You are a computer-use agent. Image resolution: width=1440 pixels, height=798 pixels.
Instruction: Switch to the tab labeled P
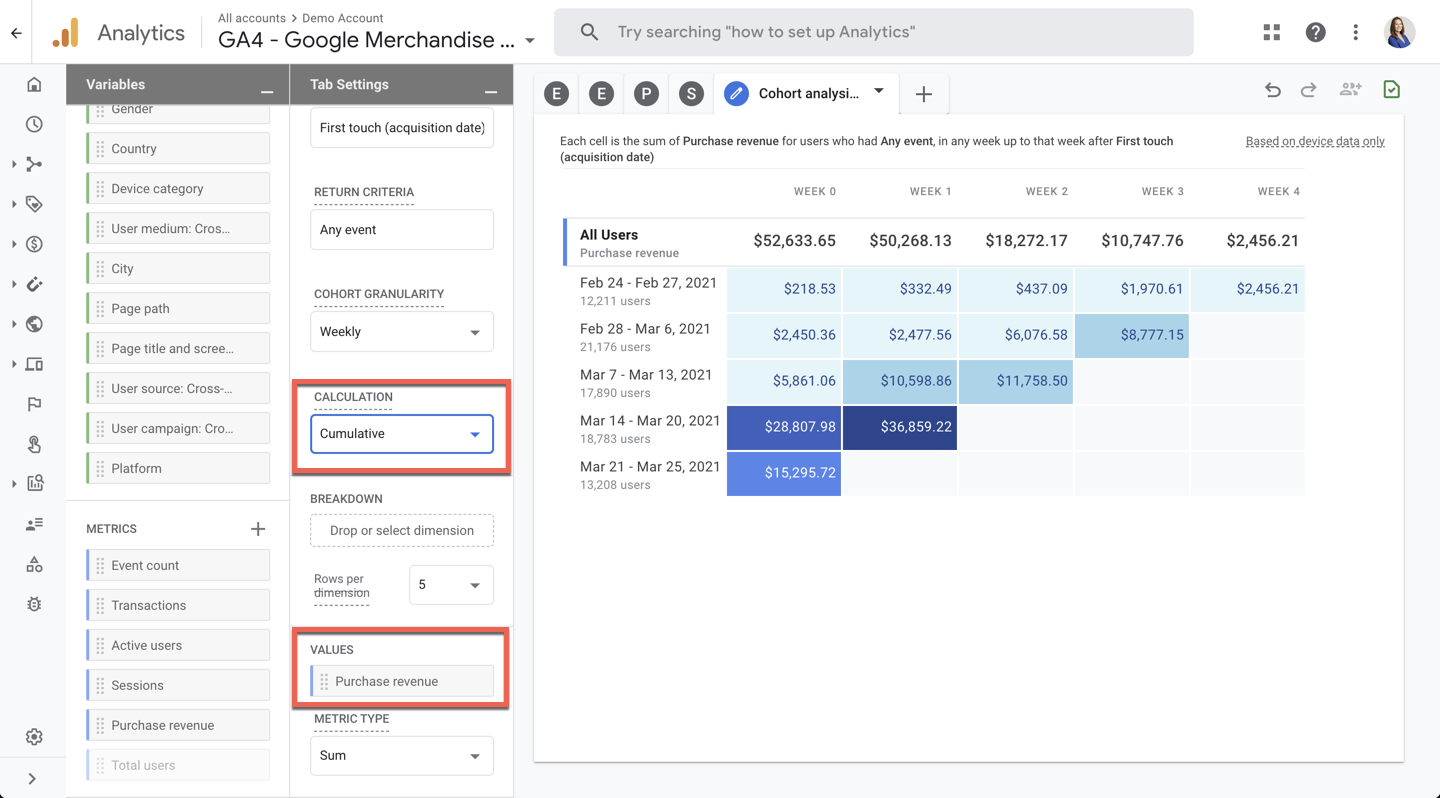point(646,94)
